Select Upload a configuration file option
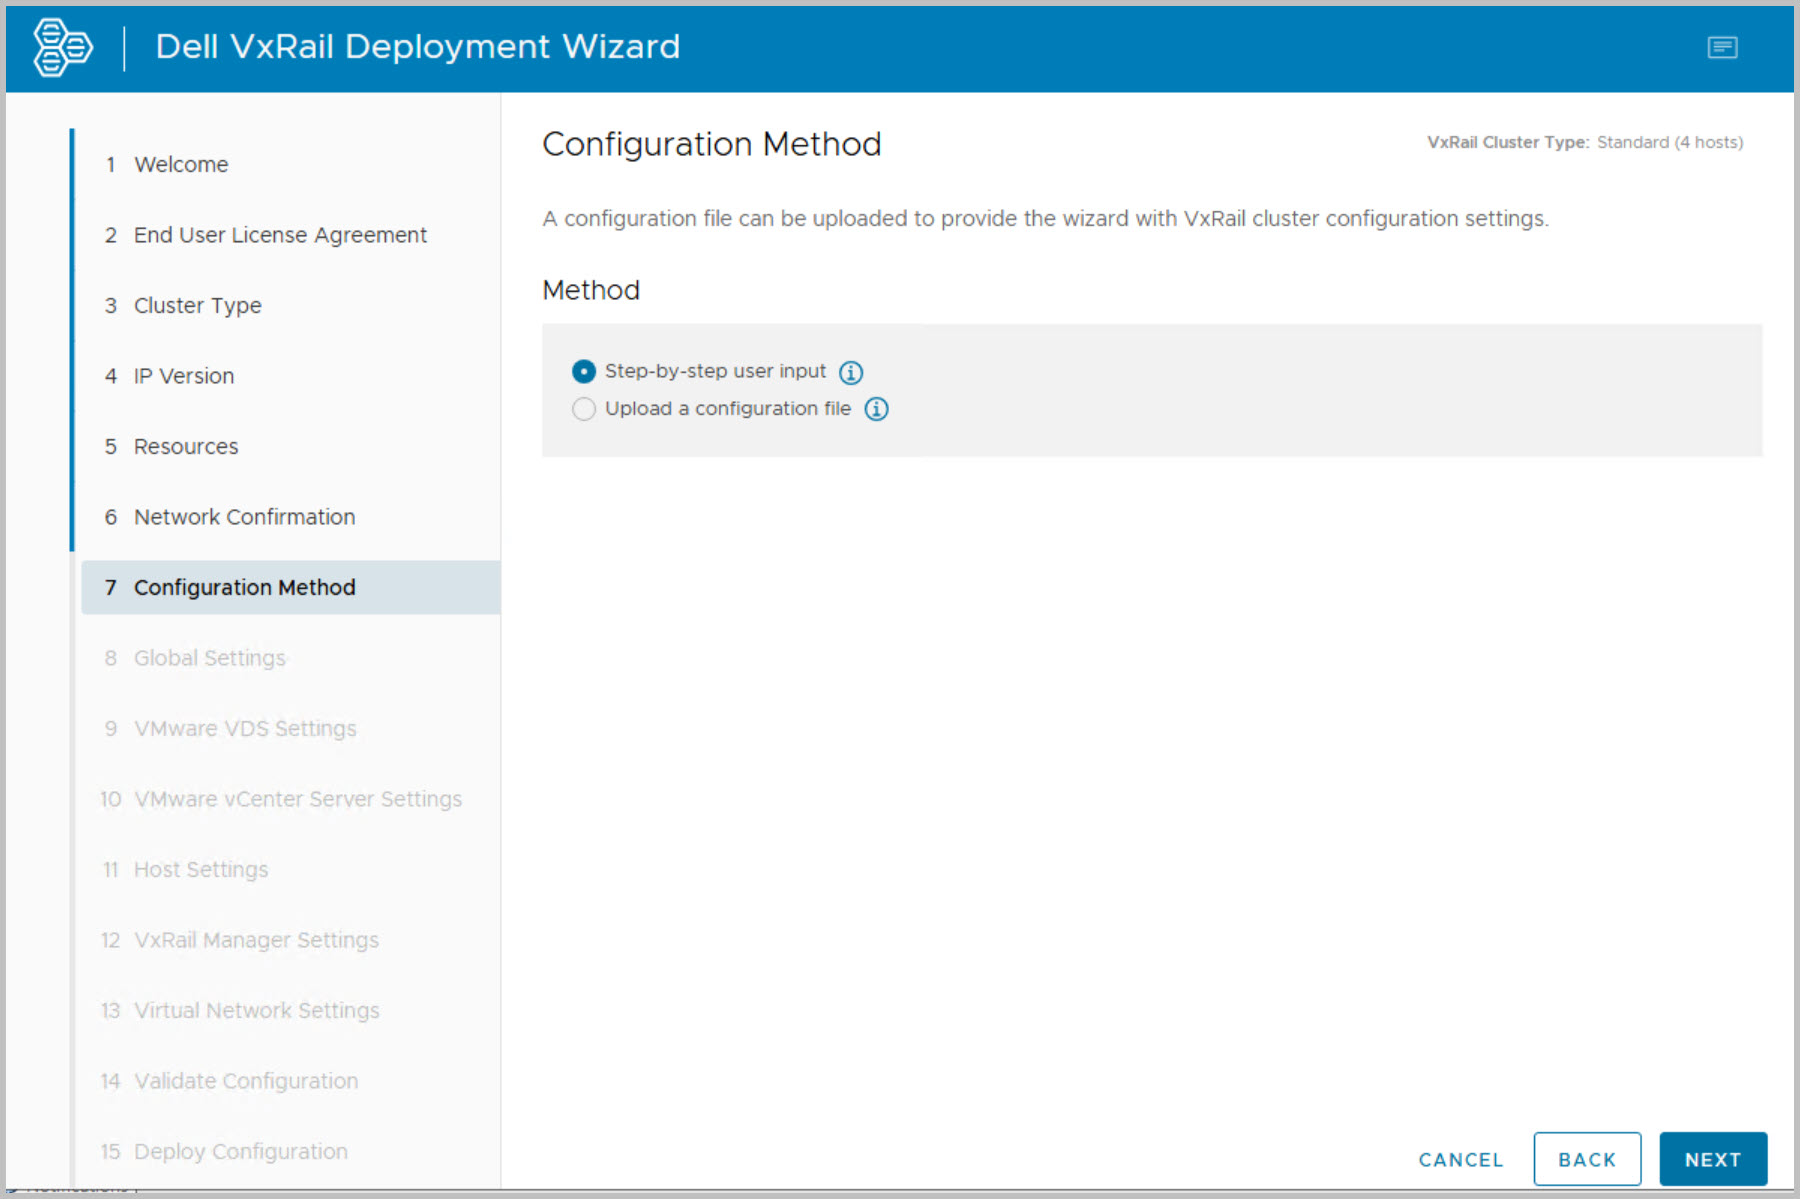The image size is (1800, 1199). tap(584, 409)
